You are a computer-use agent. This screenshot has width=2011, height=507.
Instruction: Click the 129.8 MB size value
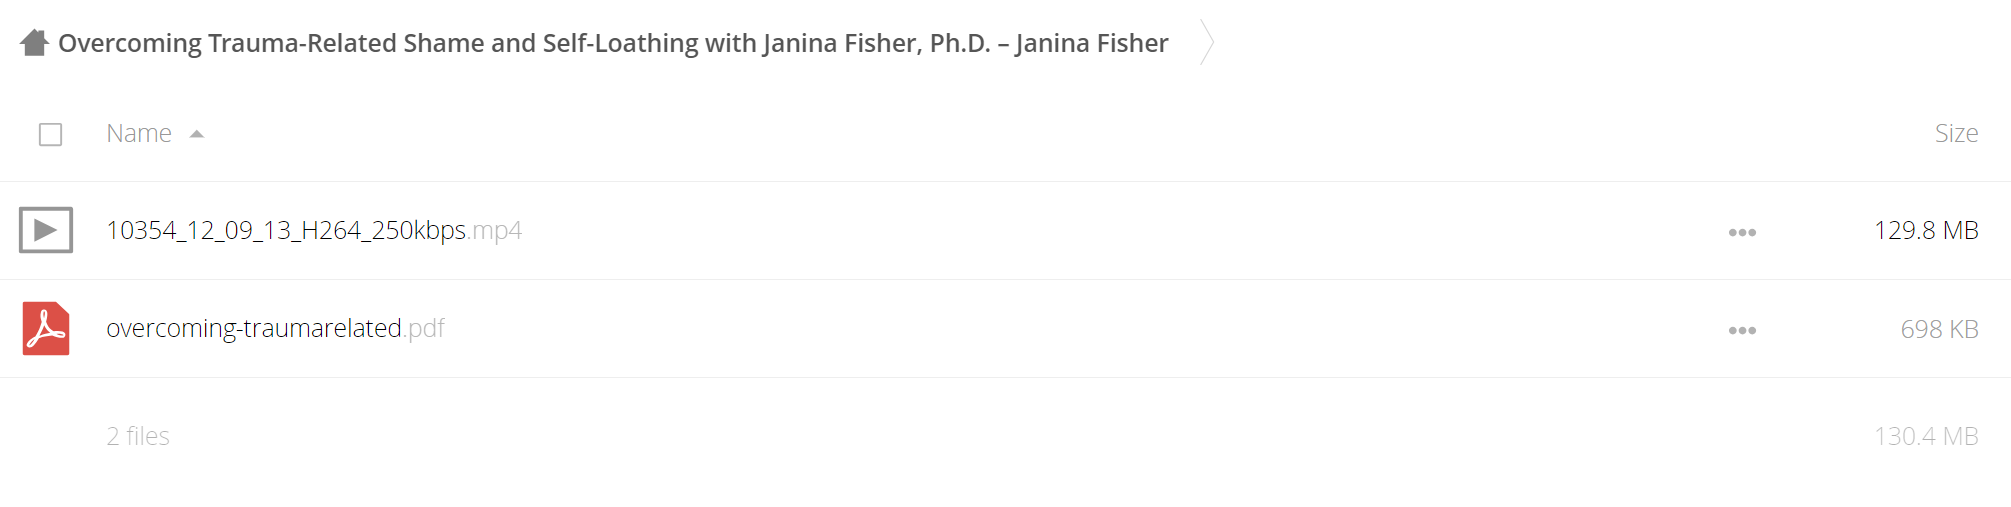(1926, 230)
